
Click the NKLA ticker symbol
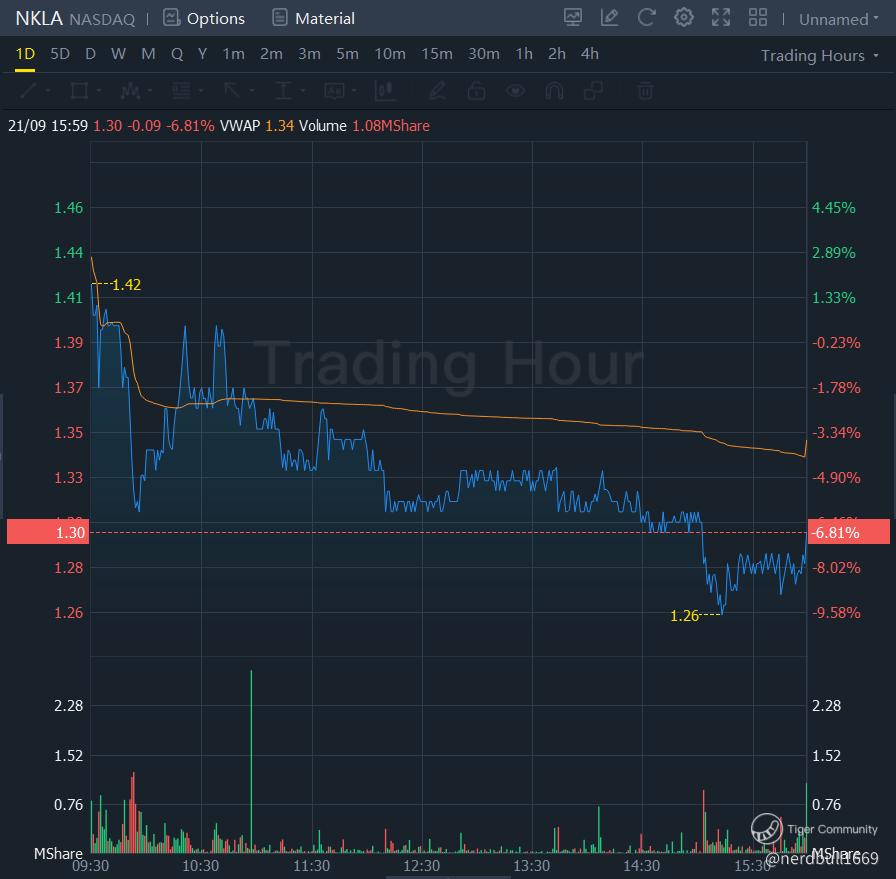click(x=39, y=18)
